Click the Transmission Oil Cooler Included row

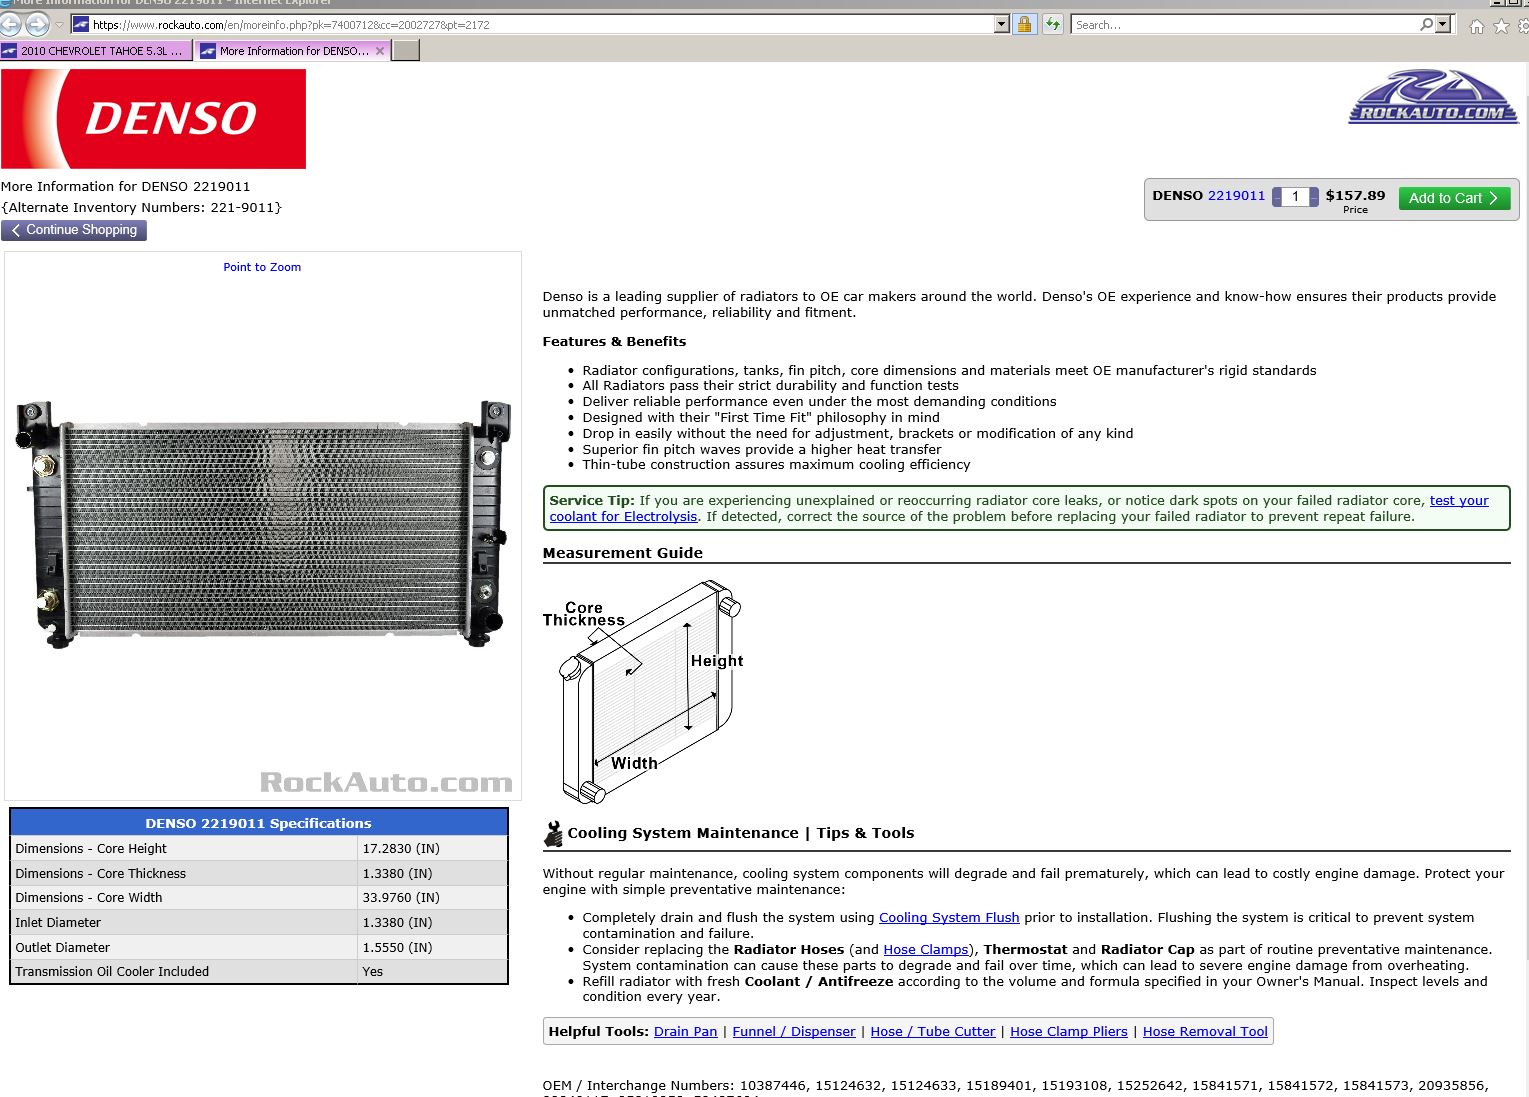(x=259, y=972)
